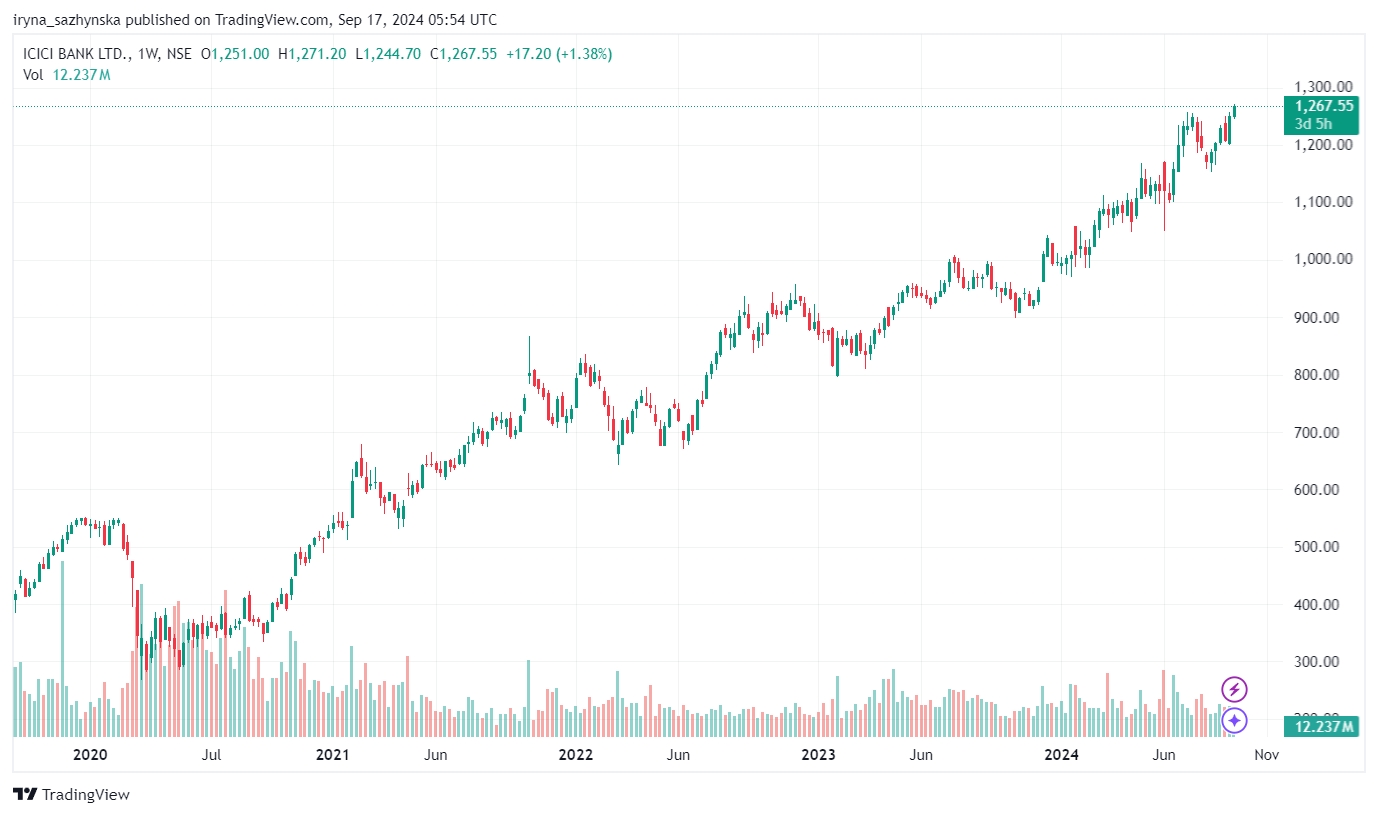The width and height of the screenshot is (1378, 816).
Task: Select the high value H1,271.20
Action: [x=312, y=54]
